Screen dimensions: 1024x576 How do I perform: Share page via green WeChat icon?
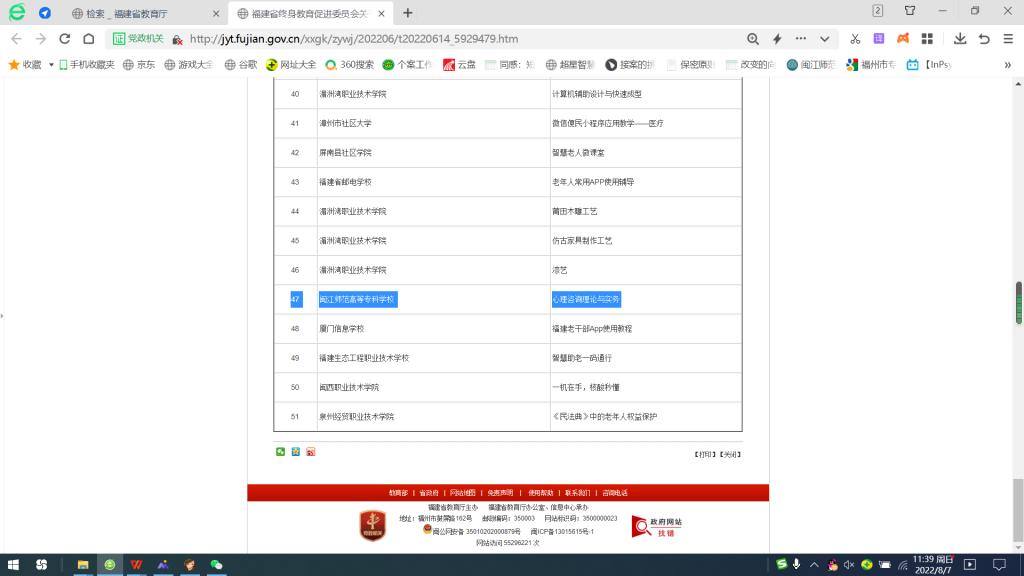281,452
